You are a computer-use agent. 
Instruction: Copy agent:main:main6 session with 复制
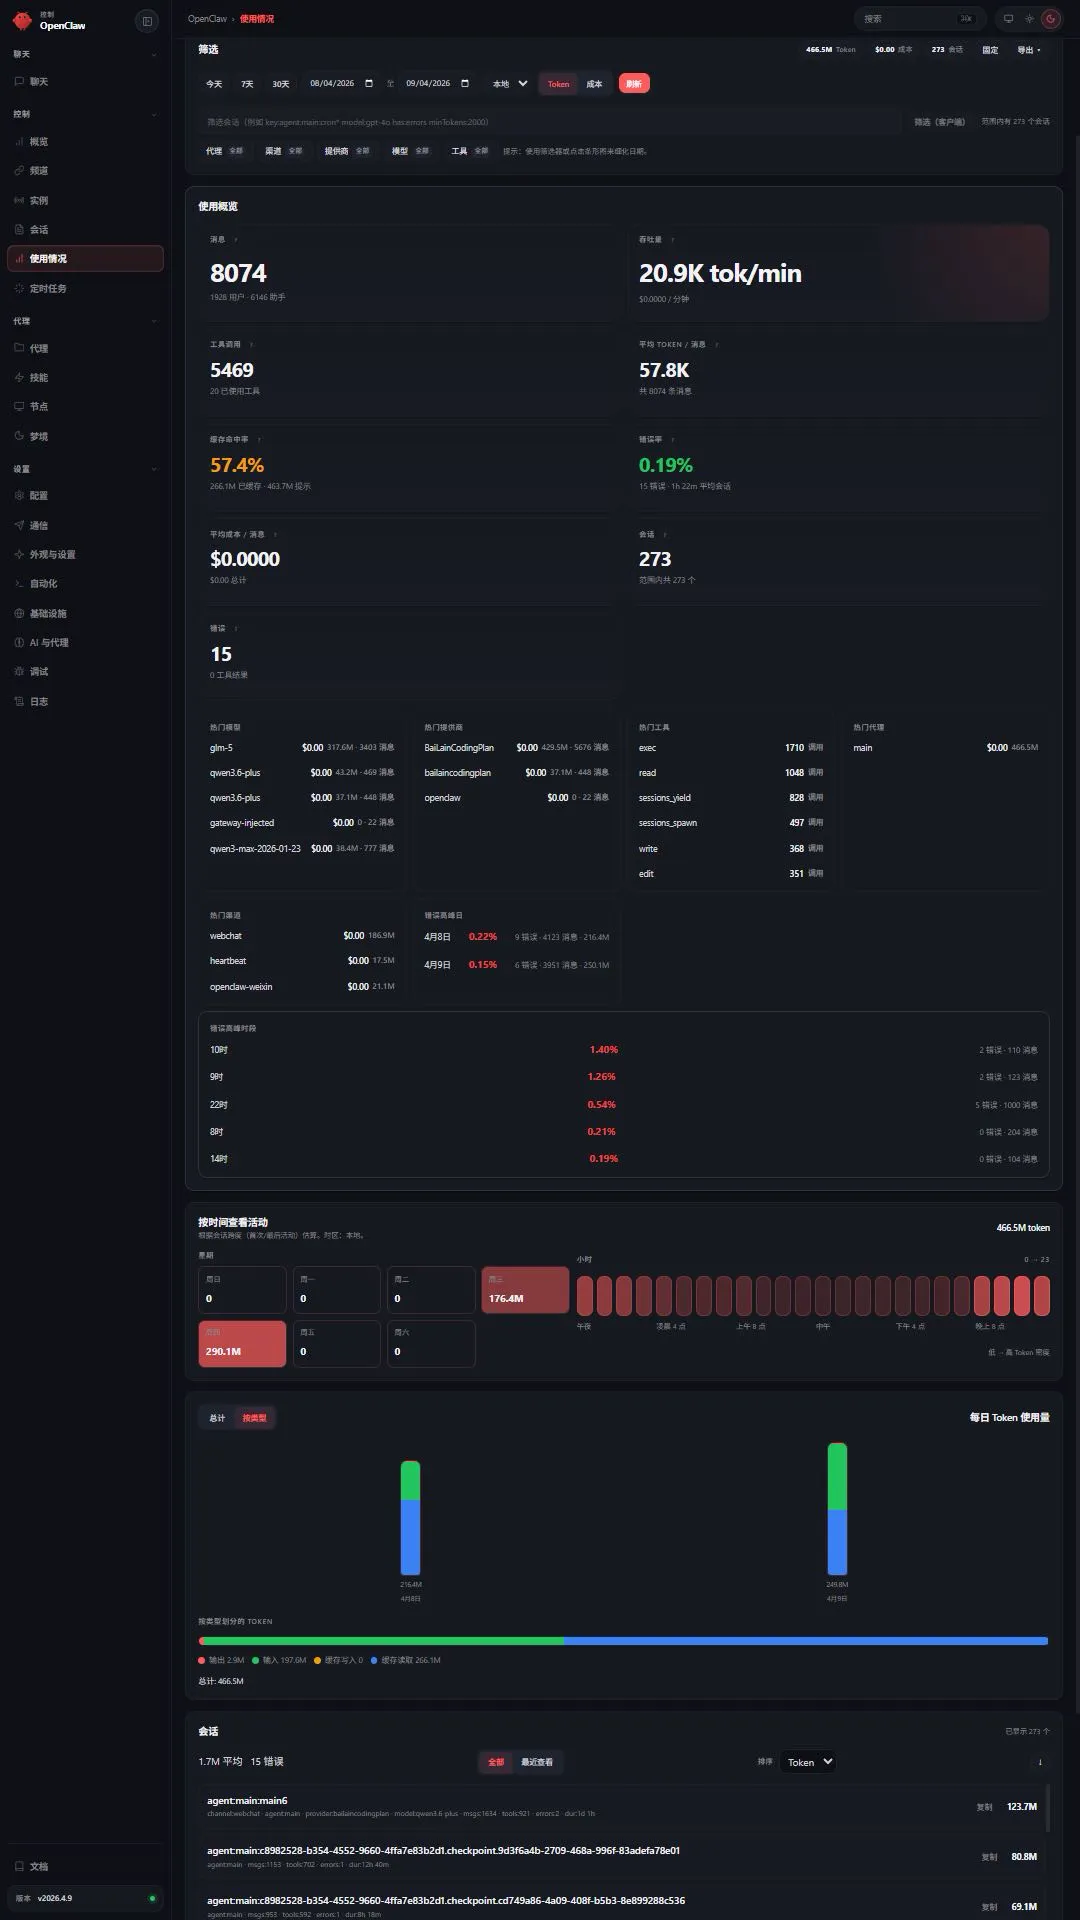click(985, 1807)
